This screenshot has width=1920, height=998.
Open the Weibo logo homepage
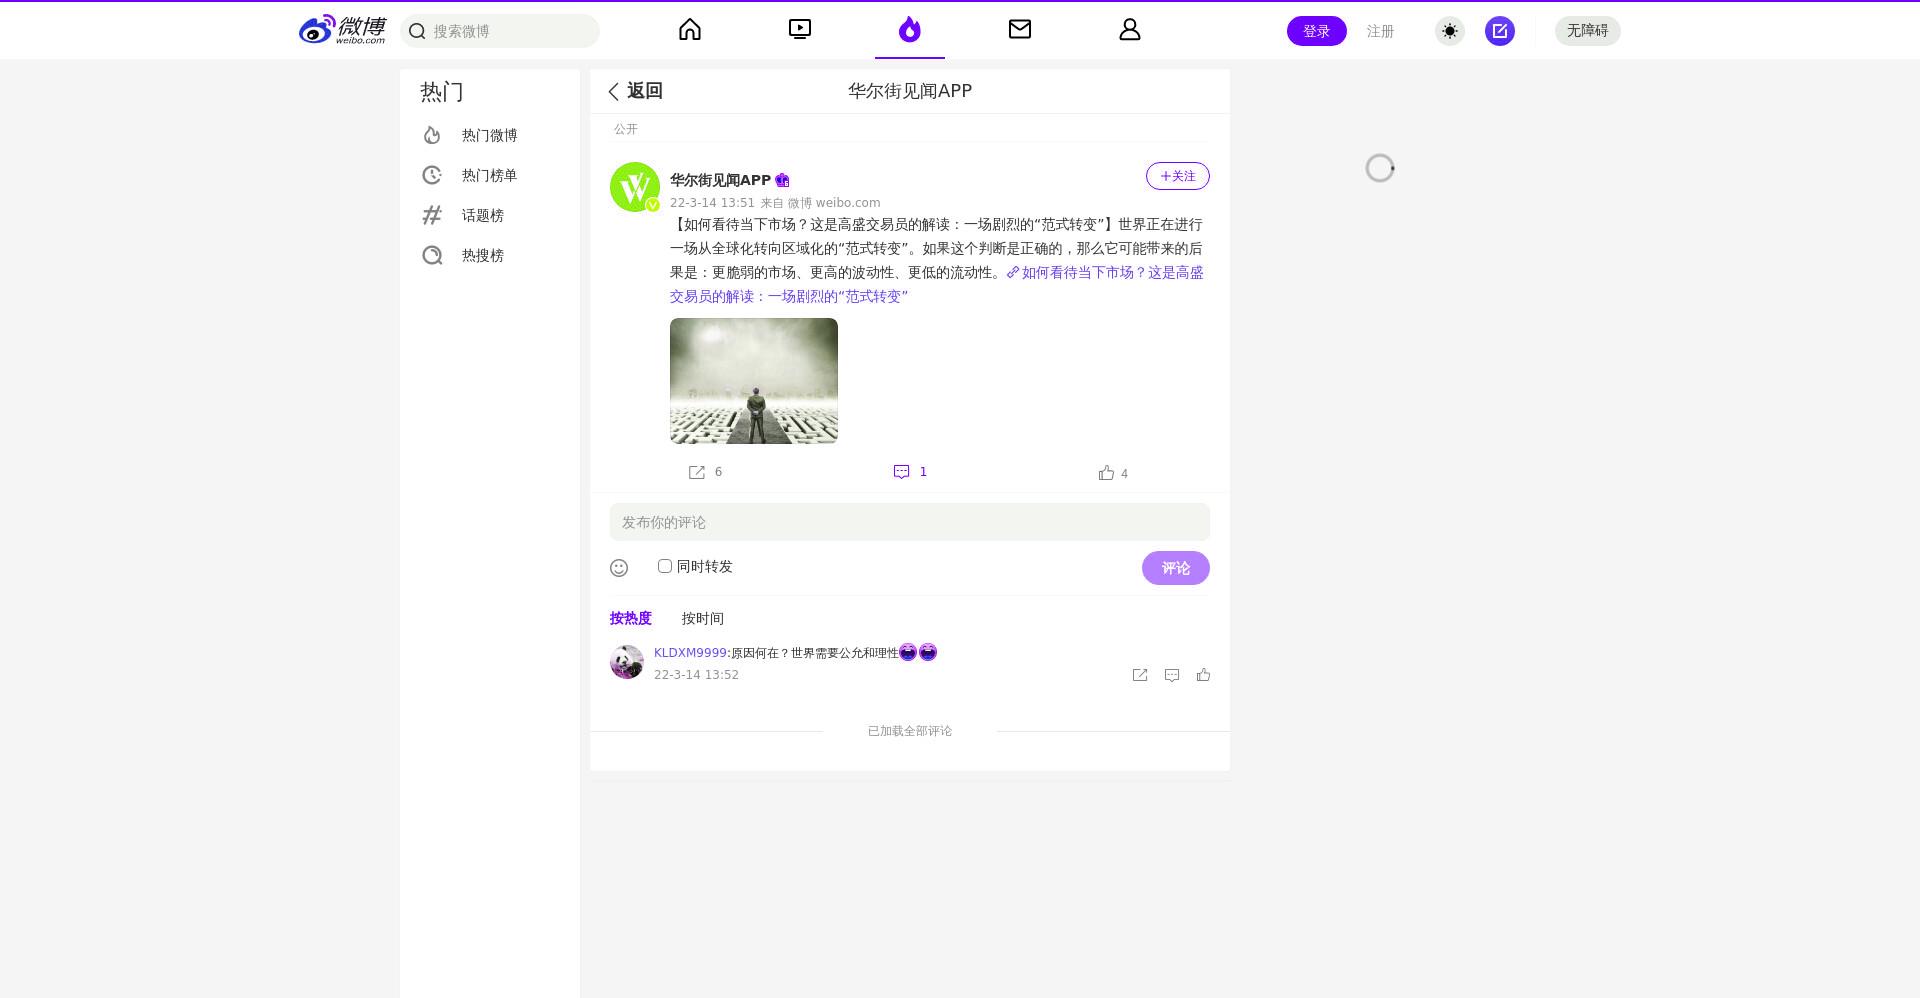pos(342,30)
